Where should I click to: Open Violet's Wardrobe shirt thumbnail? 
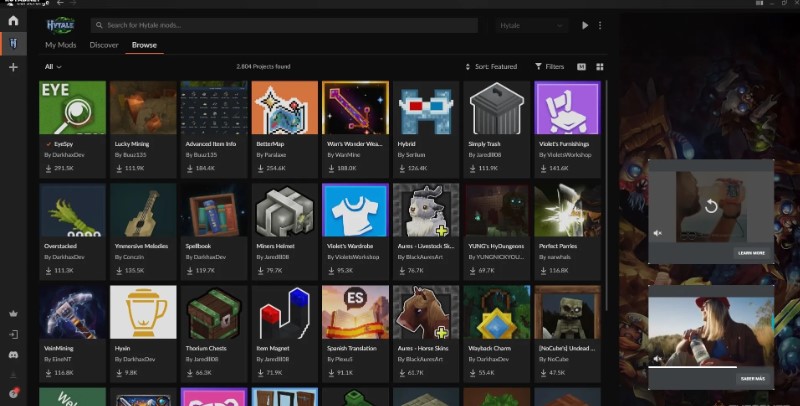point(355,210)
